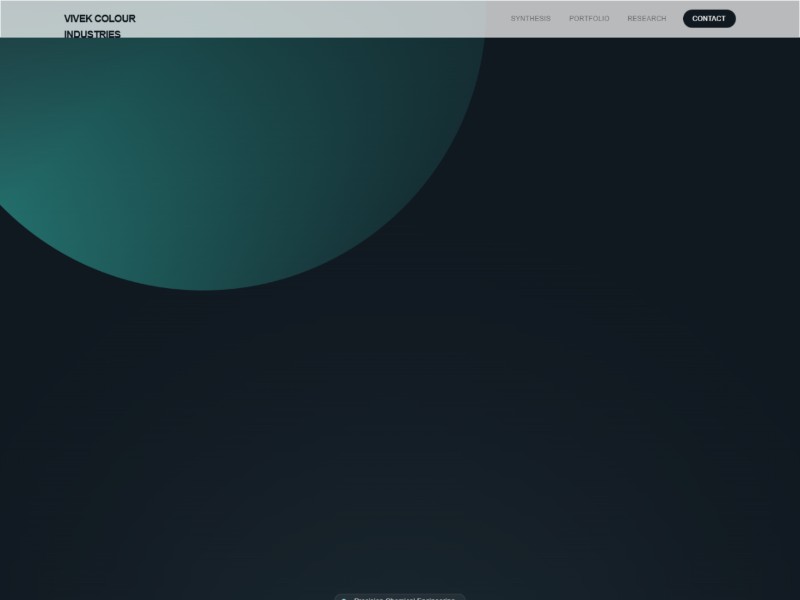Open the Contact page from header
Screen dimensions: 800x600
click(709, 19)
